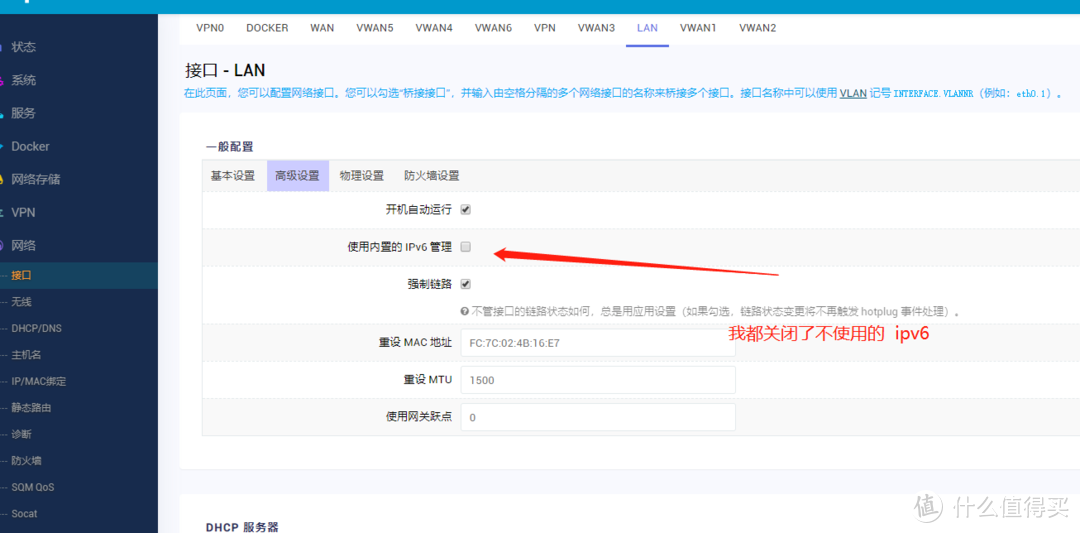Image resolution: width=1080 pixels, height=533 pixels.
Task: Open DHCP/DNS sidebar submenu item
Action: 37,328
